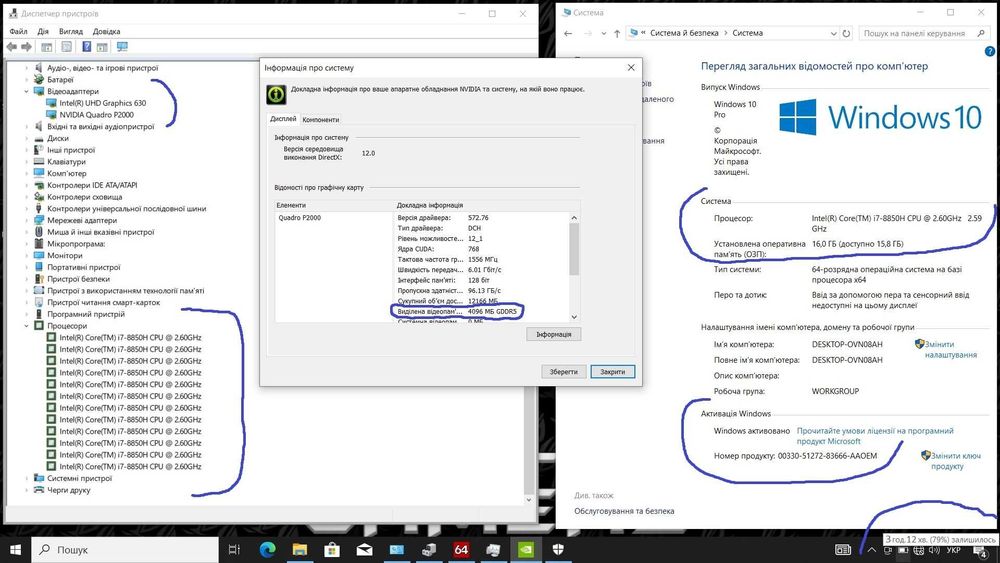Click Змінити настройки link
Viewport: 1000px width, 563px height.
pos(950,349)
